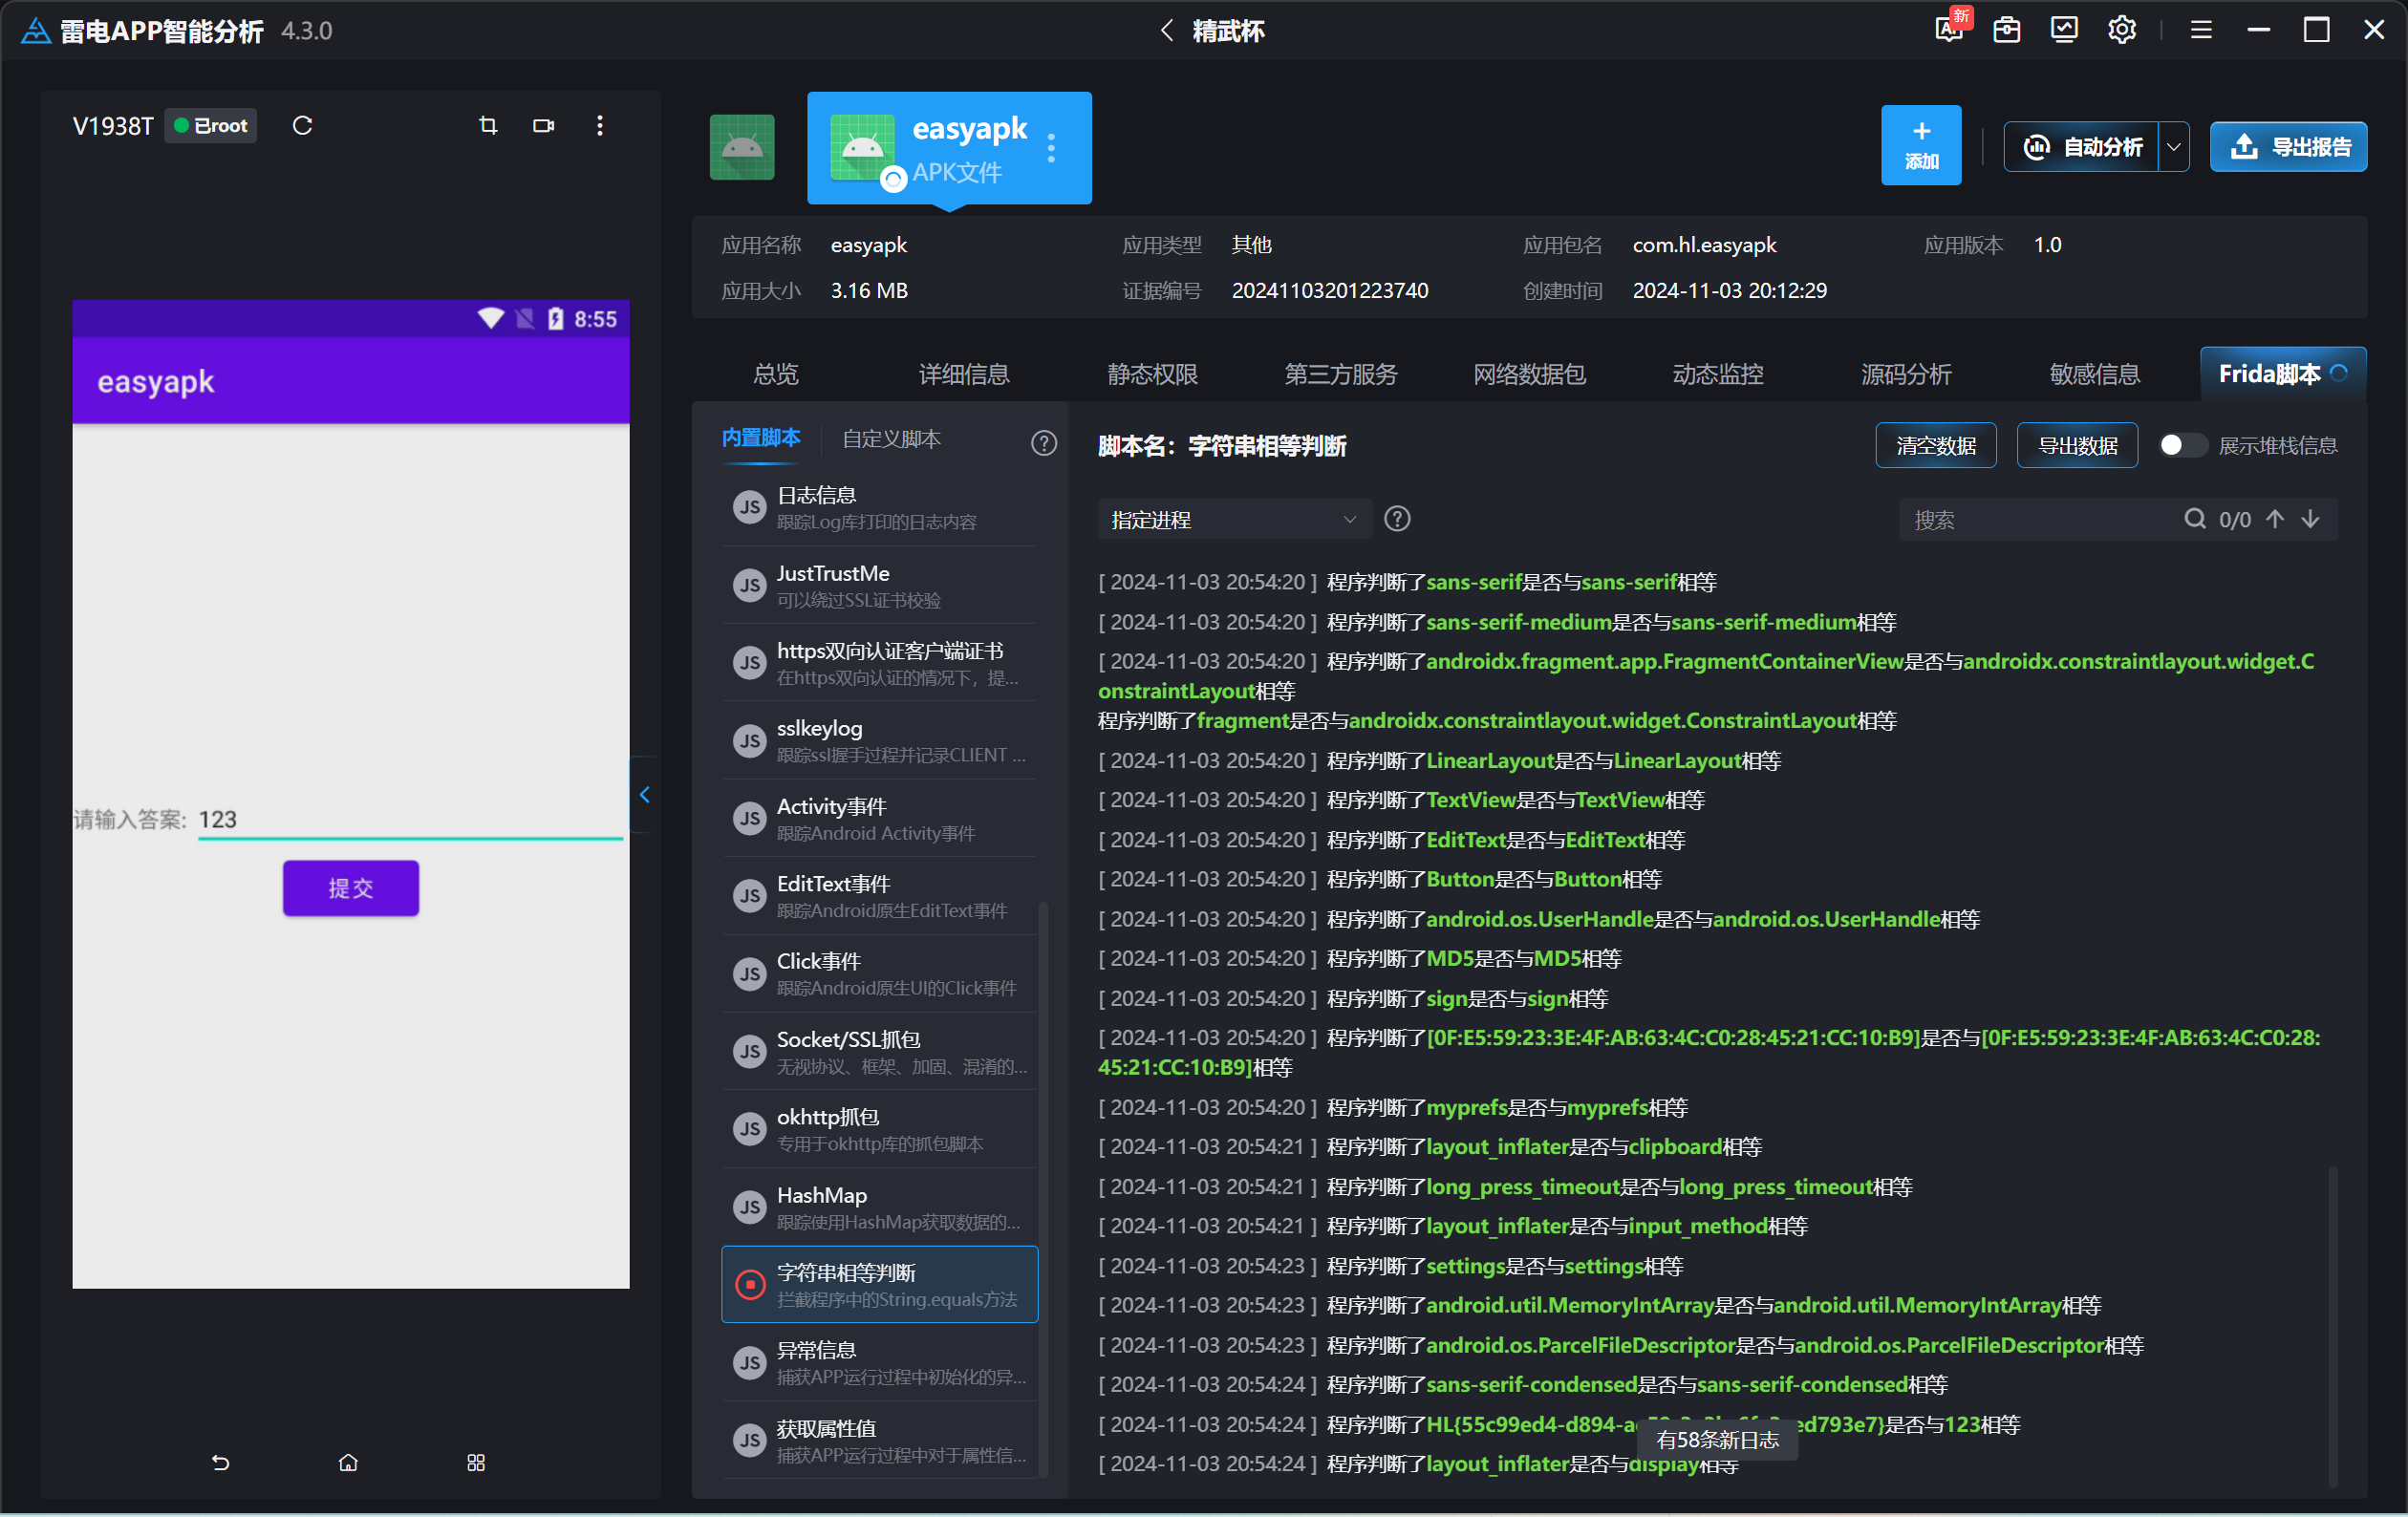Click the emulator crop/screenshot icon
The width and height of the screenshot is (2408, 1517).
pyautogui.click(x=488, y=125)
